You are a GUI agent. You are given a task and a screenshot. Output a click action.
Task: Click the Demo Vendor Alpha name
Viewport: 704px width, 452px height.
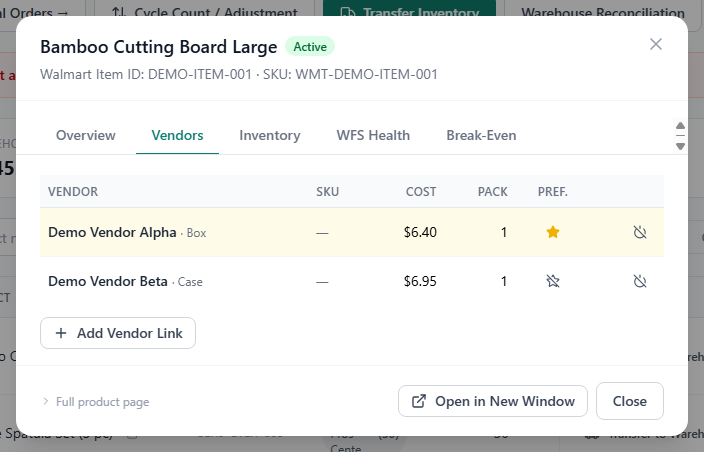(x=112, y=232)
